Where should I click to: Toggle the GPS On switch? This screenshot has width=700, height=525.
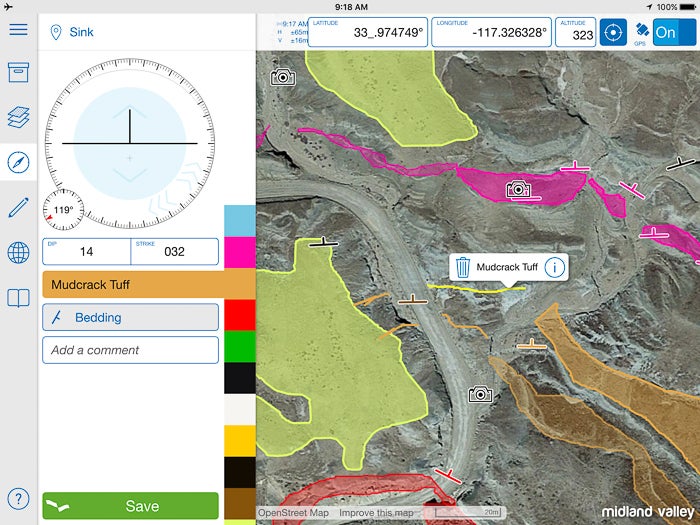pos(674,32)
